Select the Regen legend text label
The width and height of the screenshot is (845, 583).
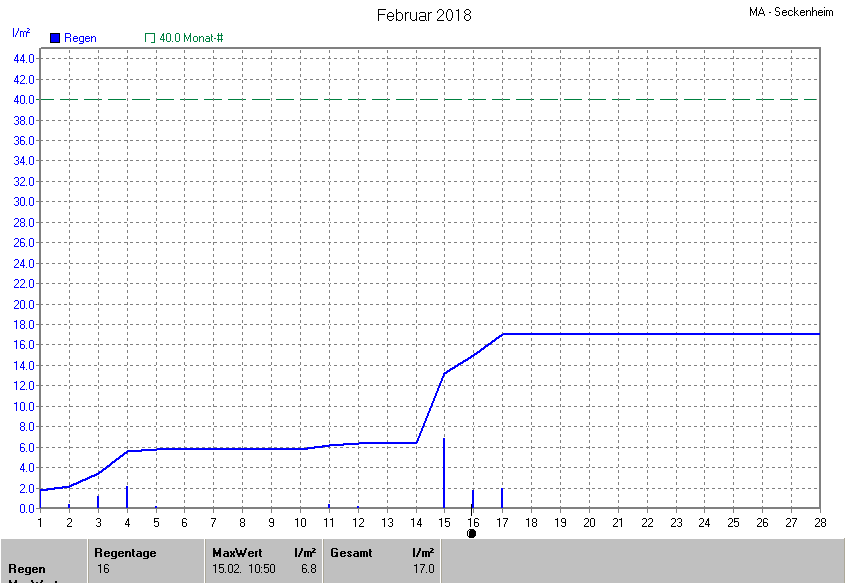click(80, 38)
